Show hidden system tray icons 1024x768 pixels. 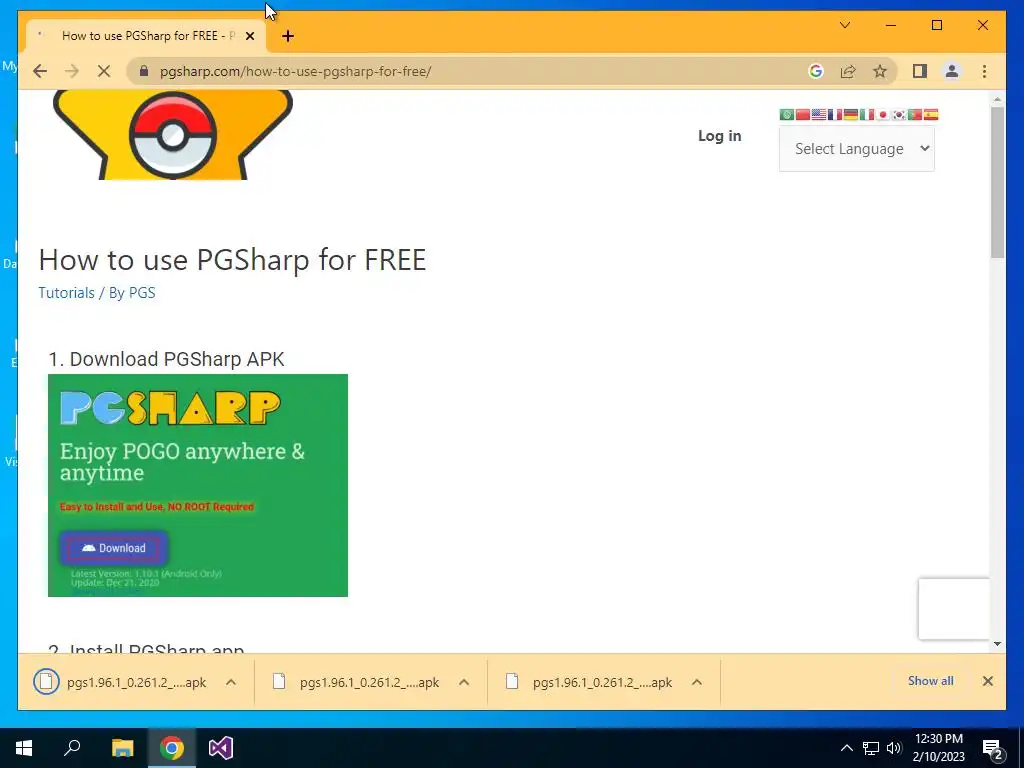[x=846, y=748]
